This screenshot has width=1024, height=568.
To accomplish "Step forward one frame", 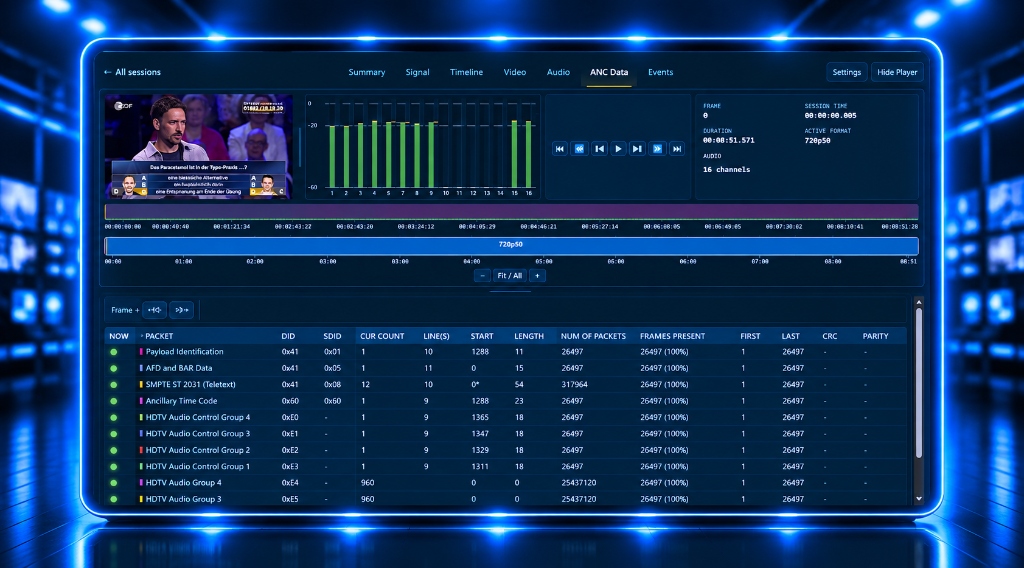I will [637, 149].
